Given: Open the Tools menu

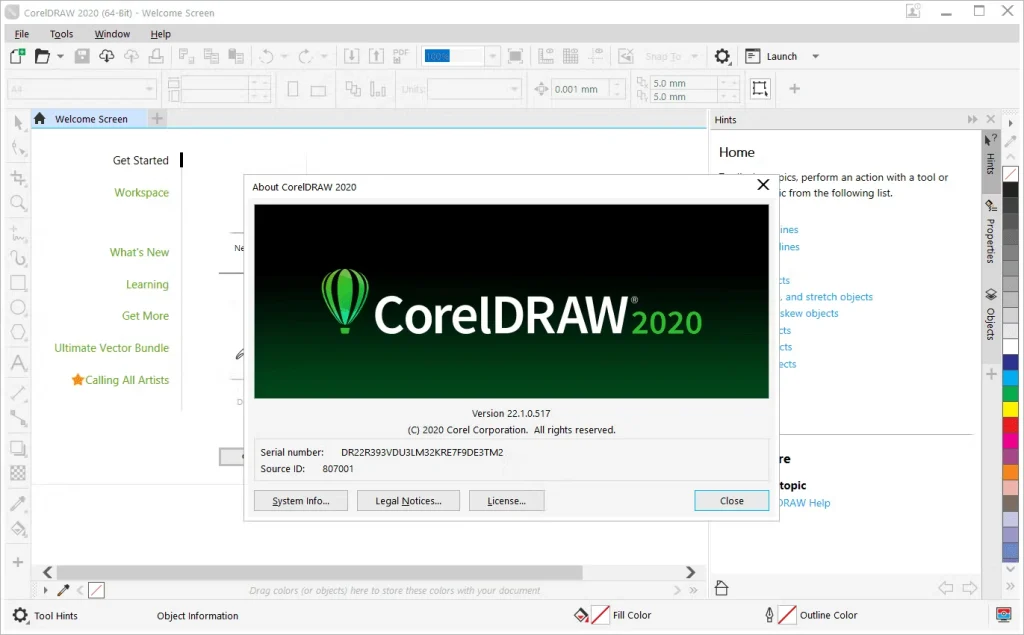Looking at the screenshot, I should point(61,34).
